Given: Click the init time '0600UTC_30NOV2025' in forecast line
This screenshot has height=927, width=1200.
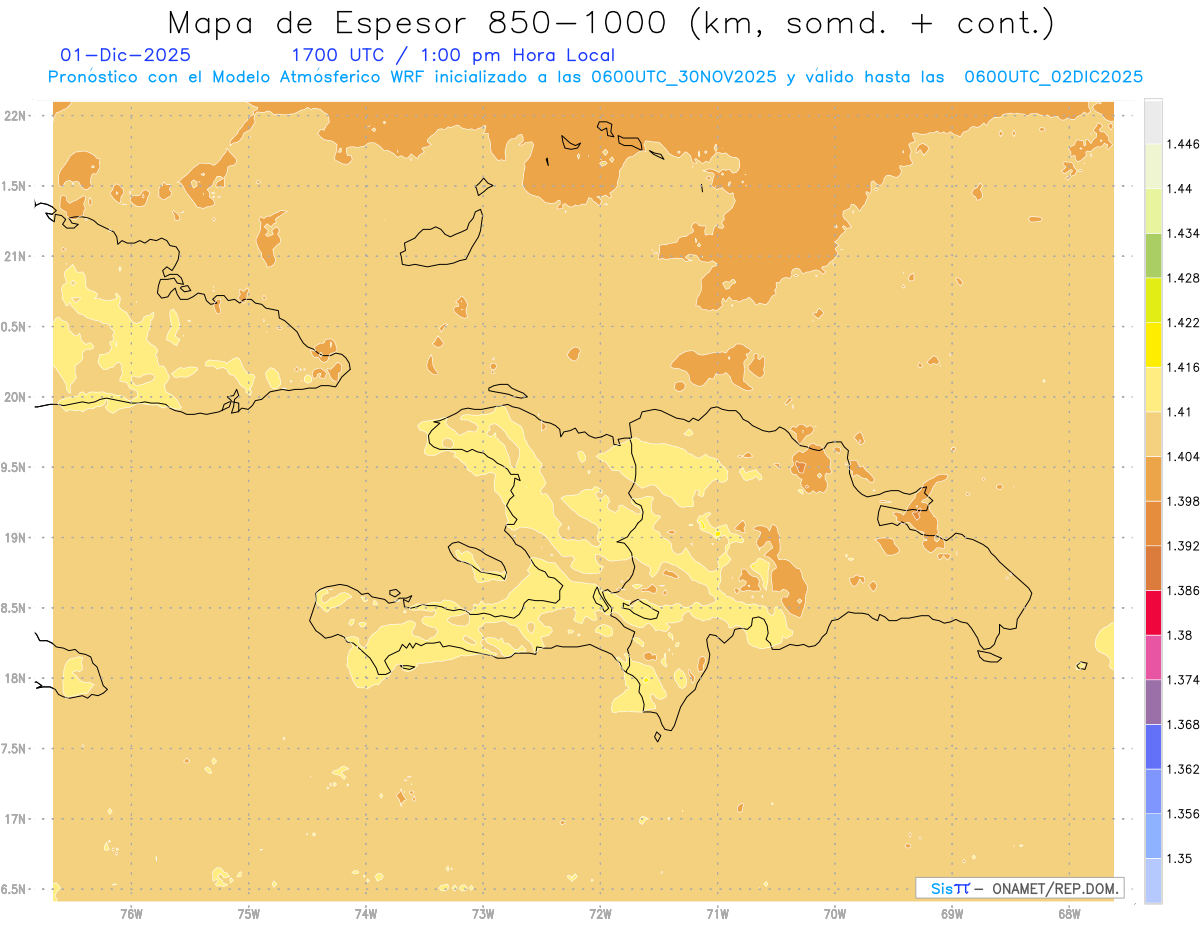Looking at the screenshot, I should point(684,77).
